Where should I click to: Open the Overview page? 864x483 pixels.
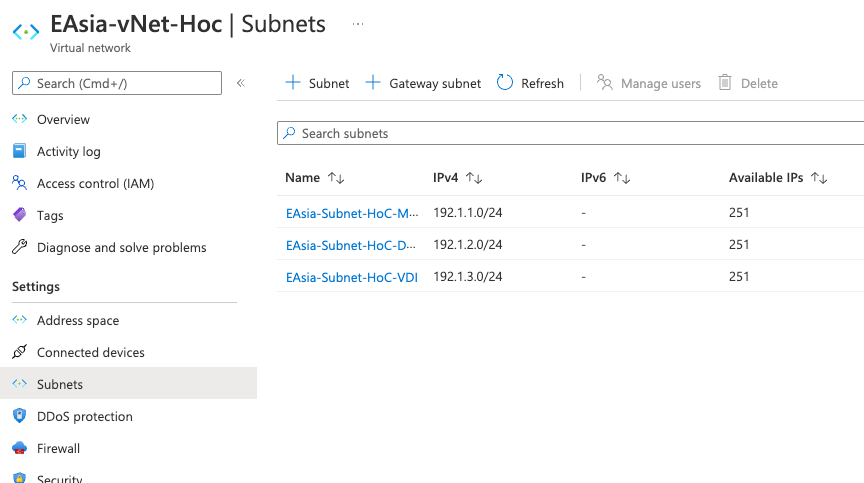pyautogui.click(x=63, y=120)
